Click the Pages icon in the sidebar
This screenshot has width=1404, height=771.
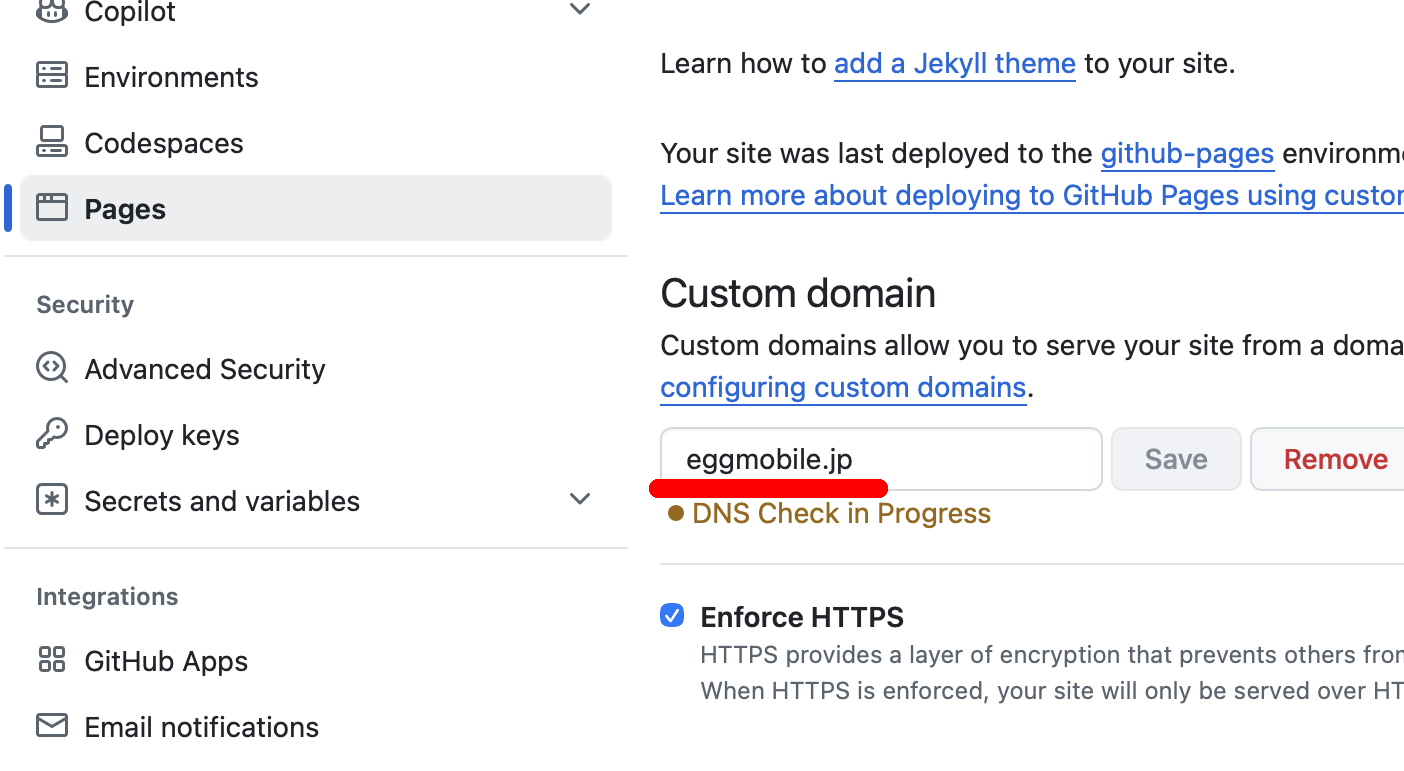51,207
